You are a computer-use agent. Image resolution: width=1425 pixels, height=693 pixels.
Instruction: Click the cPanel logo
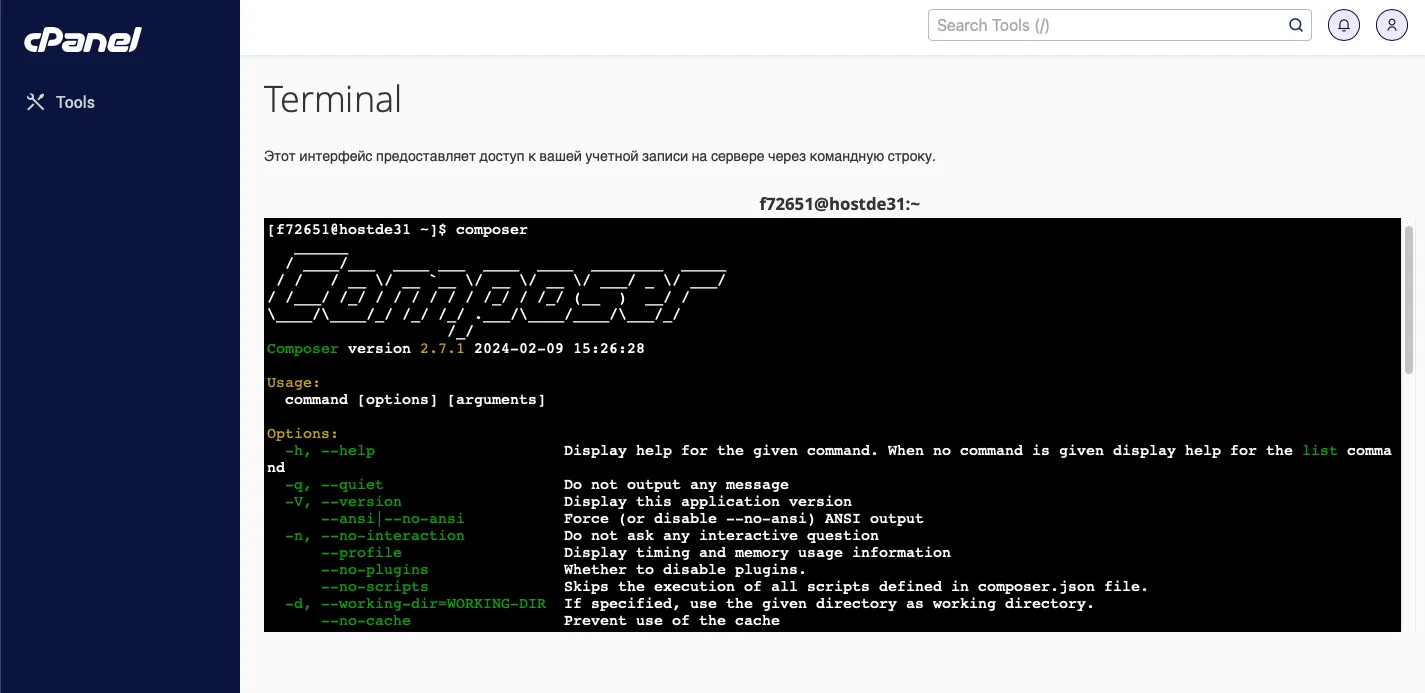(83, 39)
